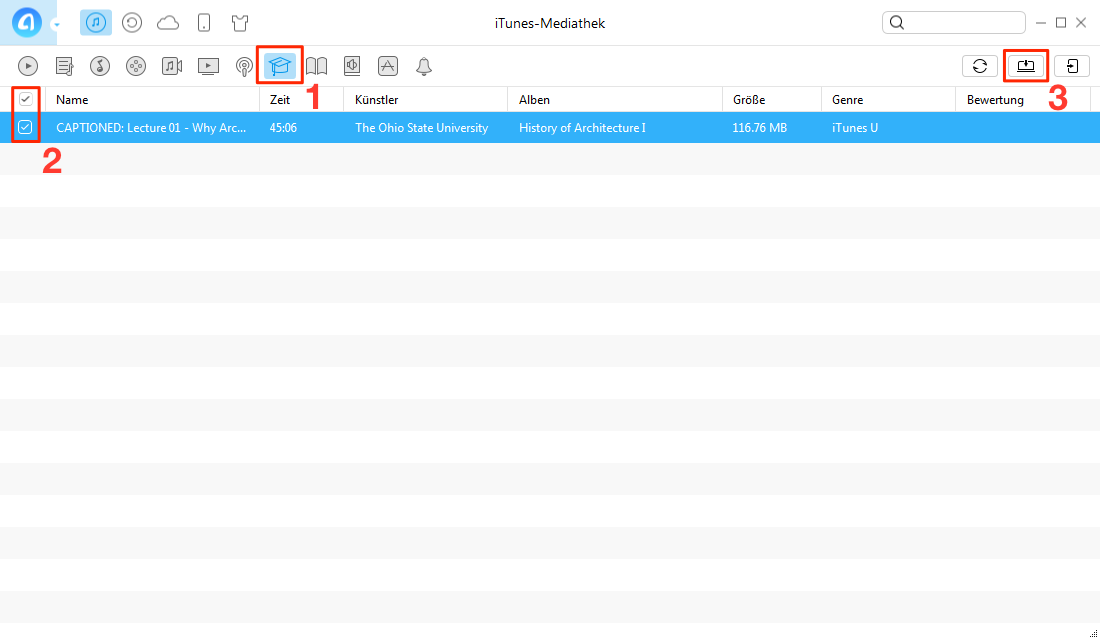This screenshot has height=640, width=1100.
Task: Click the '116.76 MB' size cell
Action: [760, 128]
